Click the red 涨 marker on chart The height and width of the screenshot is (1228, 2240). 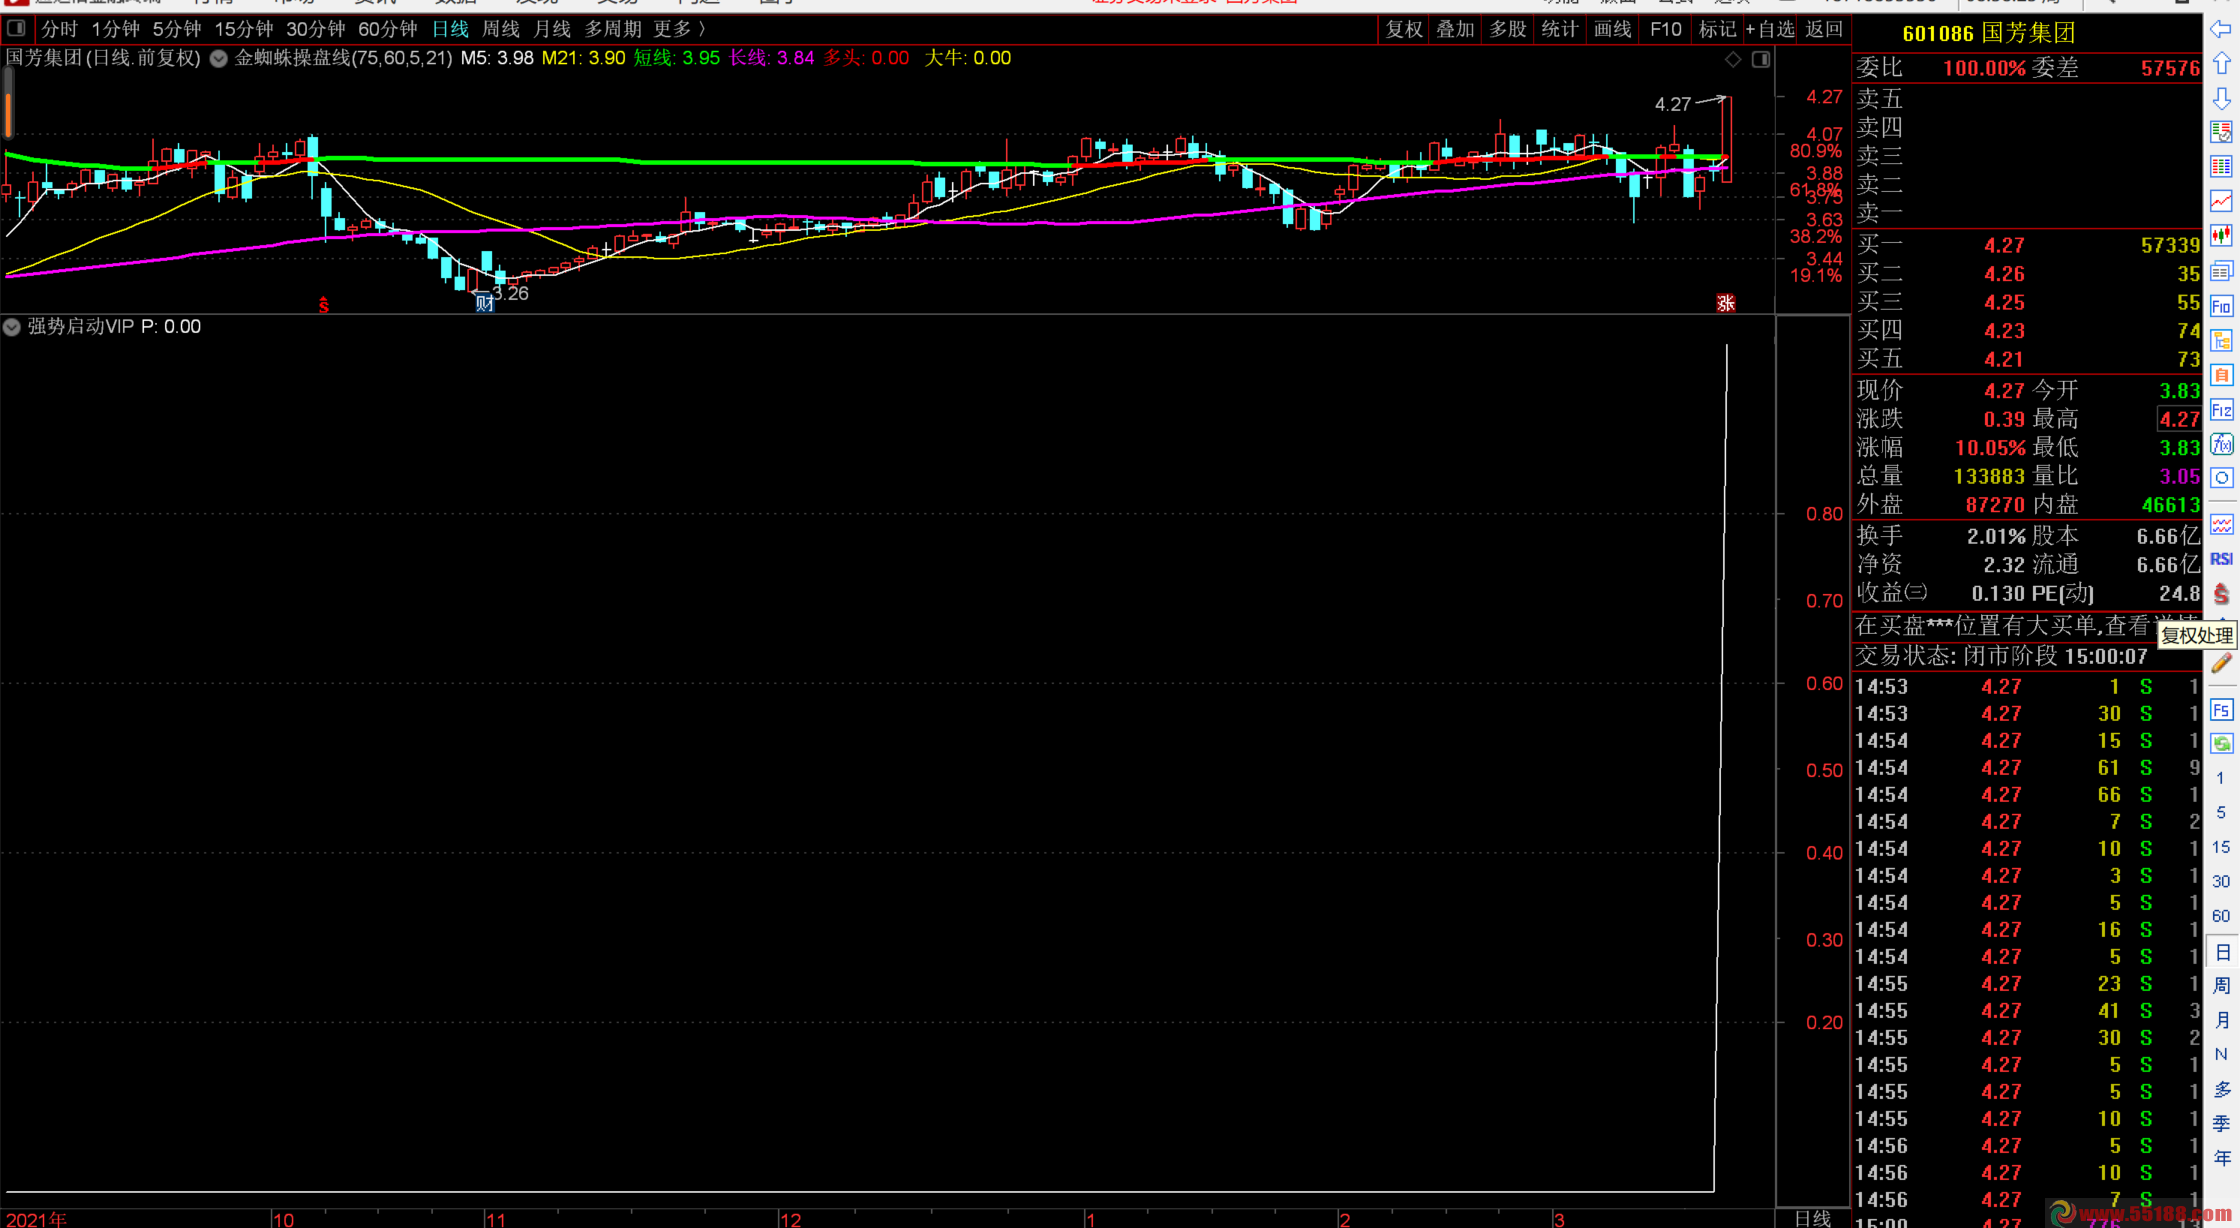[x=1725, y=303]
